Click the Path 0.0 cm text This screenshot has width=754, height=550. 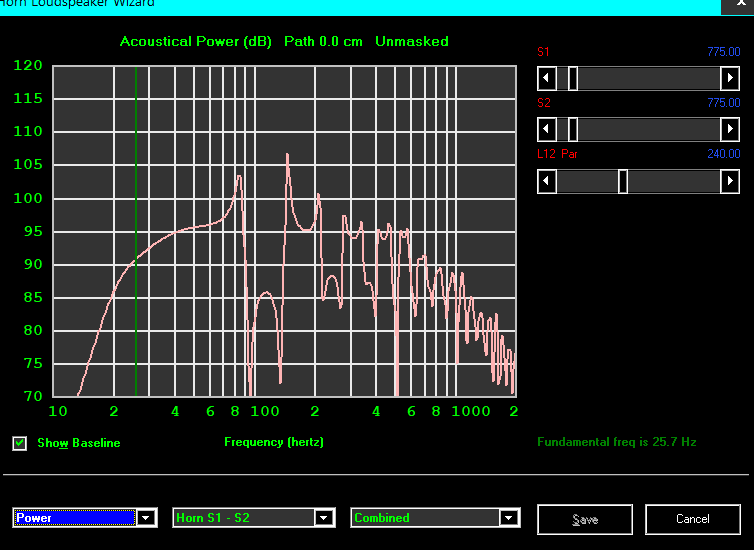(x=323, y=41)
